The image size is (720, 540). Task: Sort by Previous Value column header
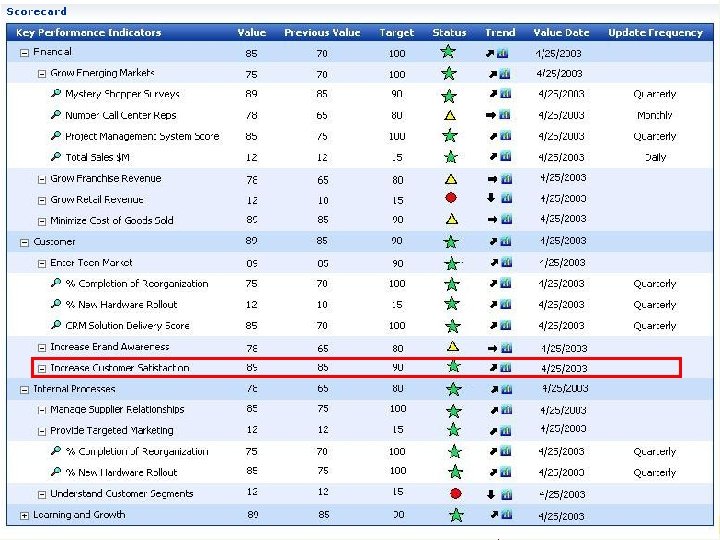click(322, 33)
